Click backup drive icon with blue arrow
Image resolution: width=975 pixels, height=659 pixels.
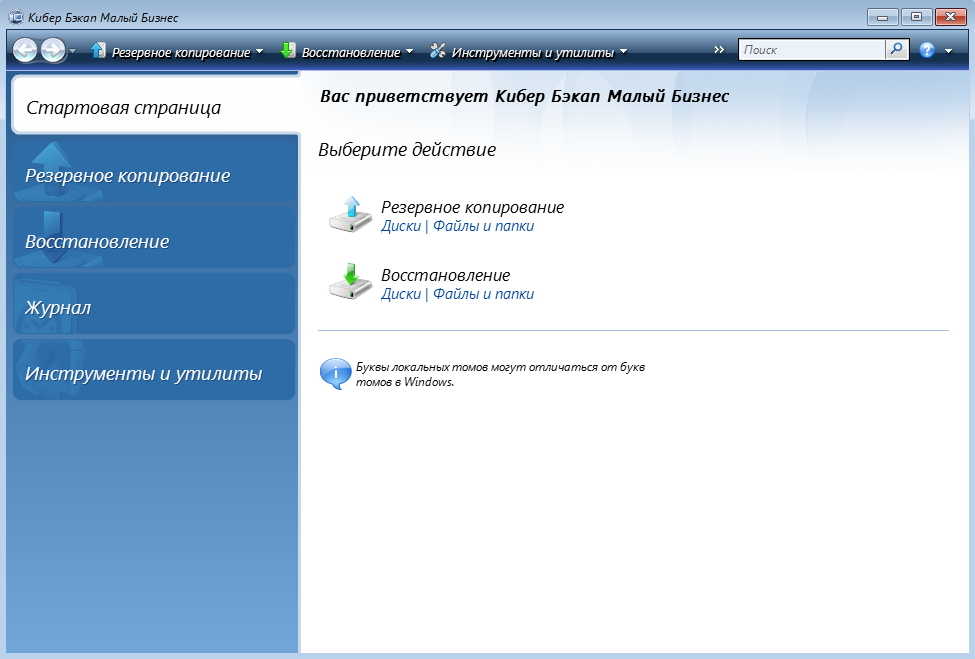pyautogui.click(x=350, y=215)
